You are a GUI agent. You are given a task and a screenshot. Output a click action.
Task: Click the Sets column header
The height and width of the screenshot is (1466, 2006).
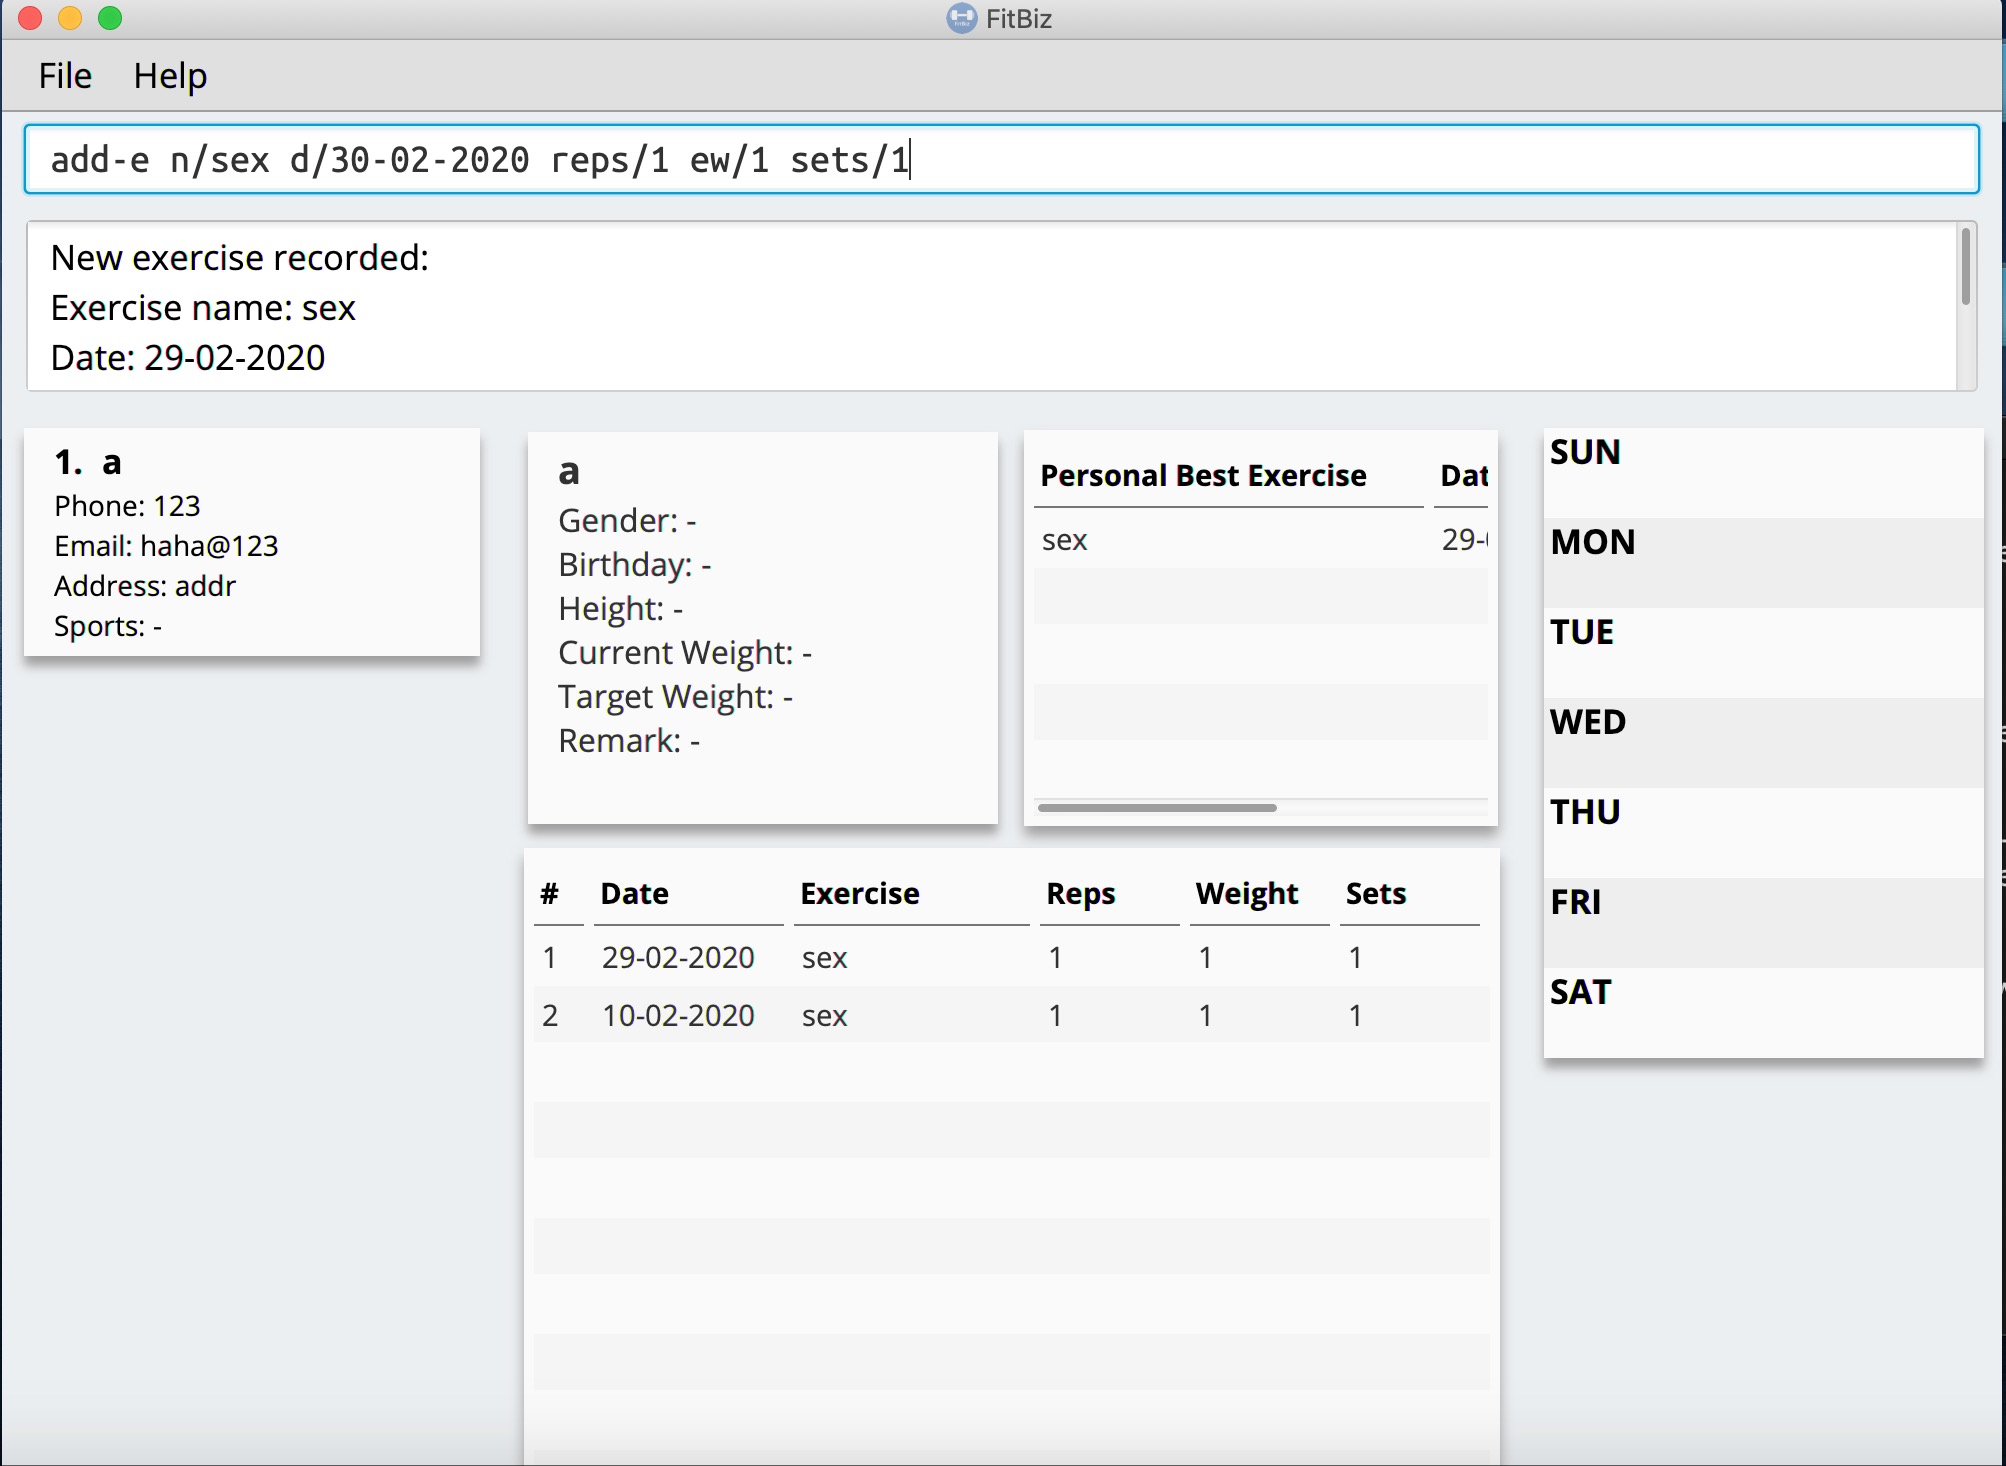[1376, 893]
